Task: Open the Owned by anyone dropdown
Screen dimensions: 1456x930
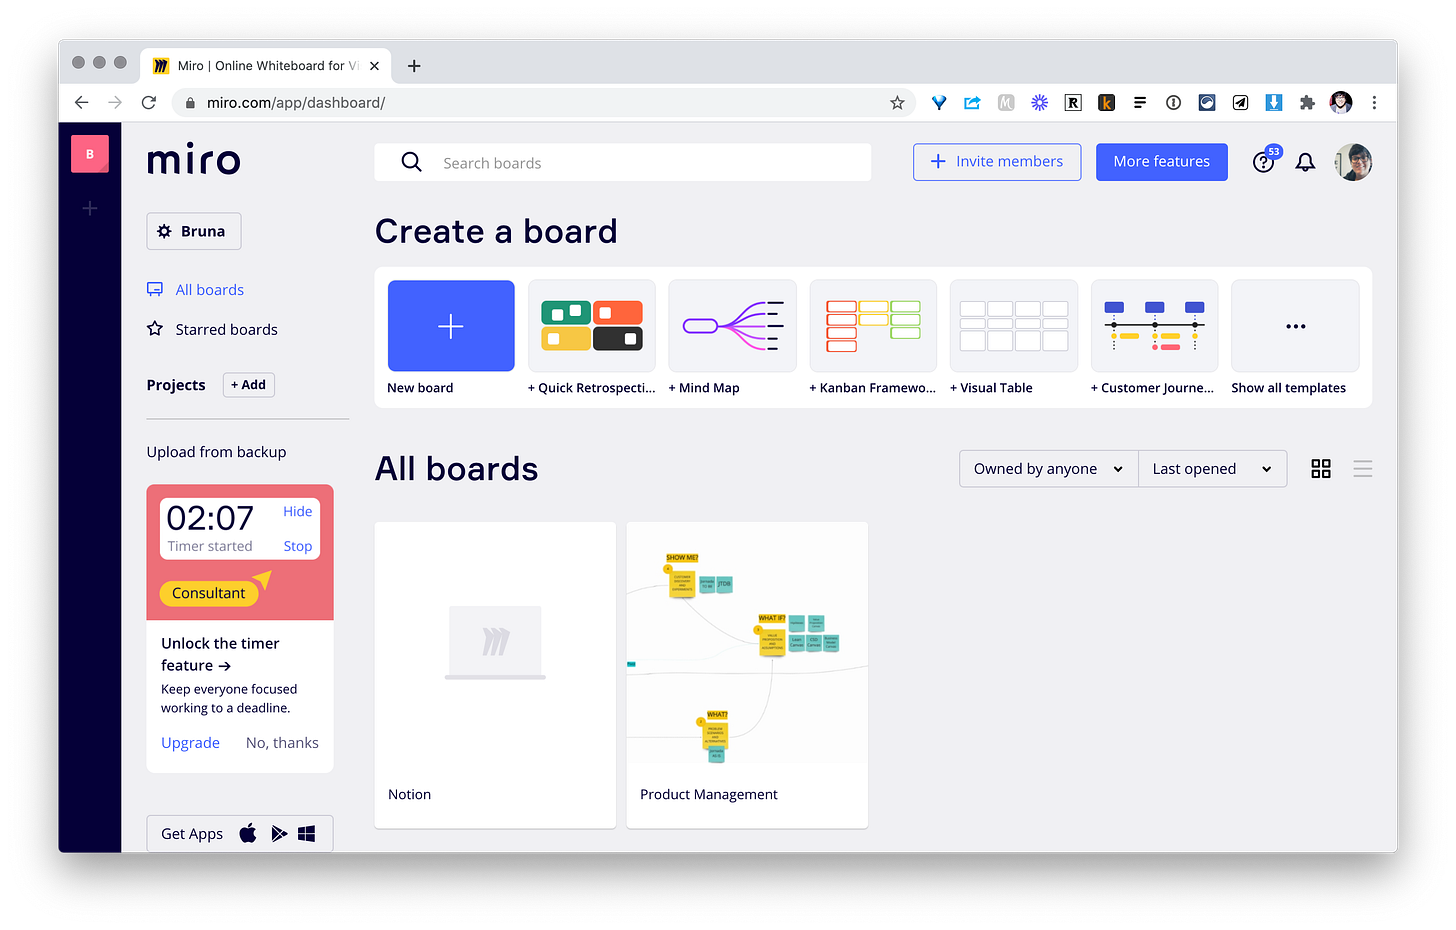Action: coord(1048,469)
